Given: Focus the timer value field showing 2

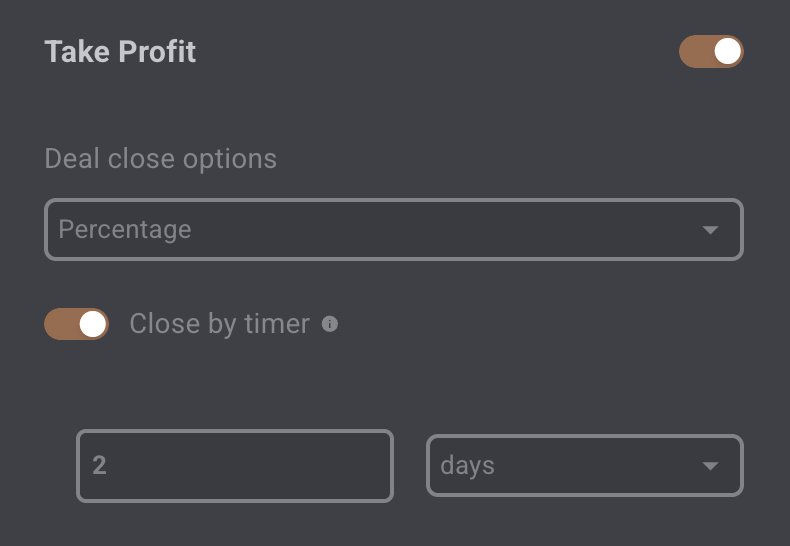Looking at the screenshot, I should pyautogui.click(x=235, y=466).
